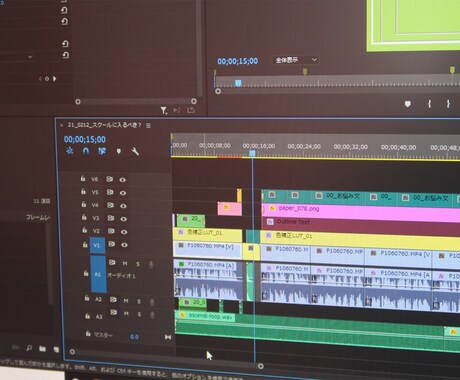Image resolution: width=460 pixels, height=380 pixels.
Task: Hide V1 track output eye
Action: point(124,245)
